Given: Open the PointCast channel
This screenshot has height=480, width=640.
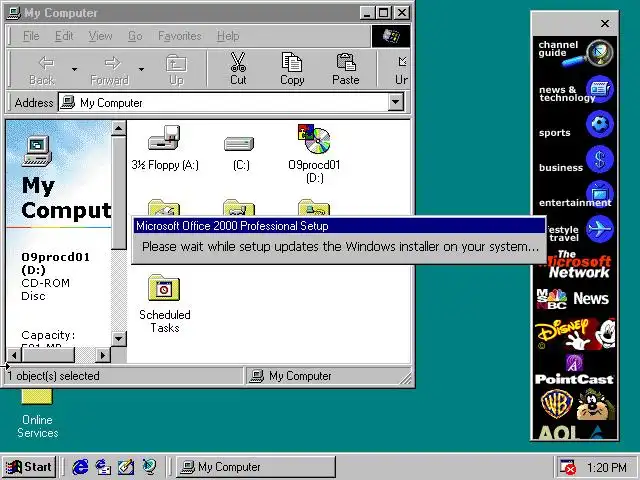Looking at the screenshot, I should coord(575,369).
